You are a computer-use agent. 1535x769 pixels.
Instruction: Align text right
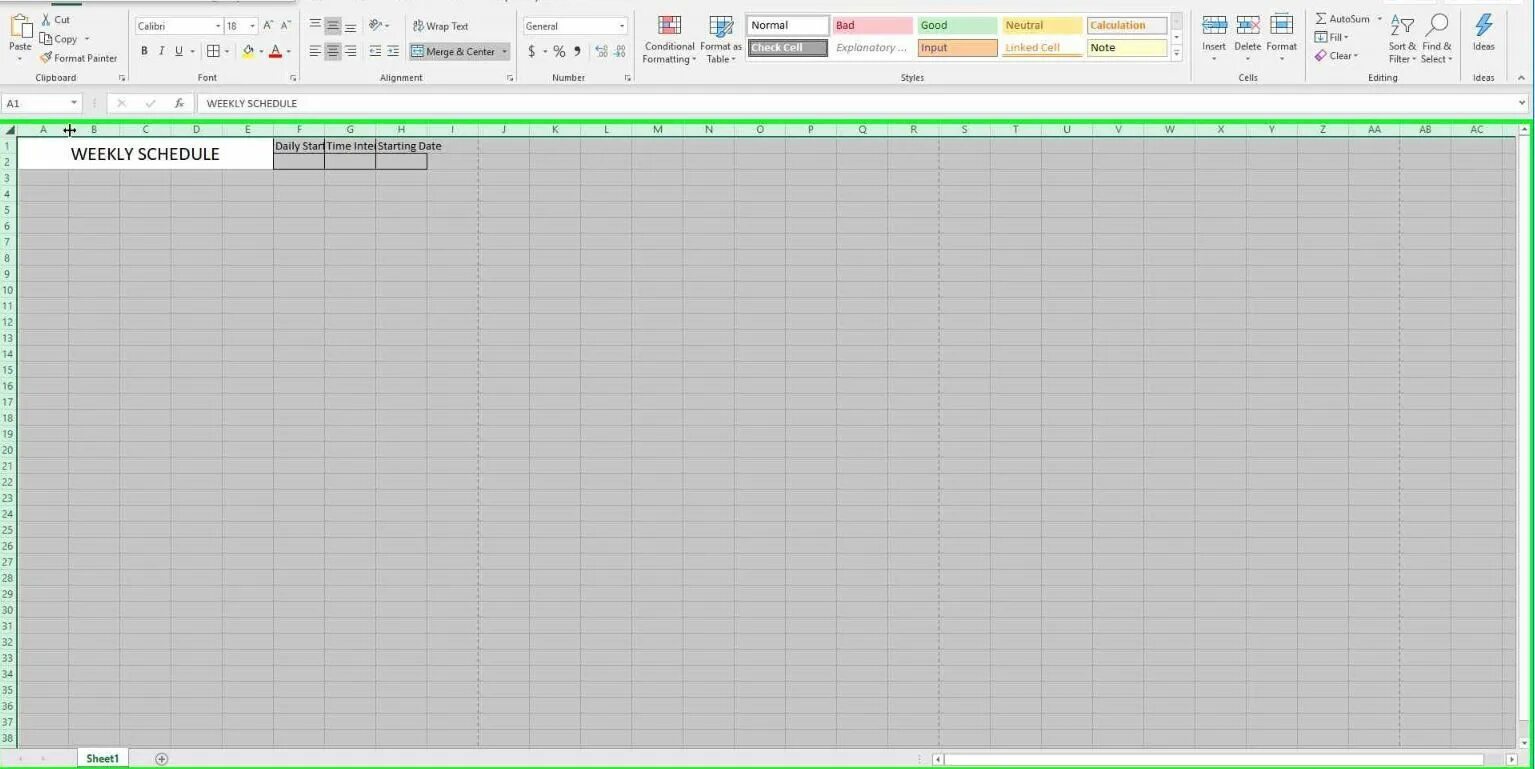(350, 51)
